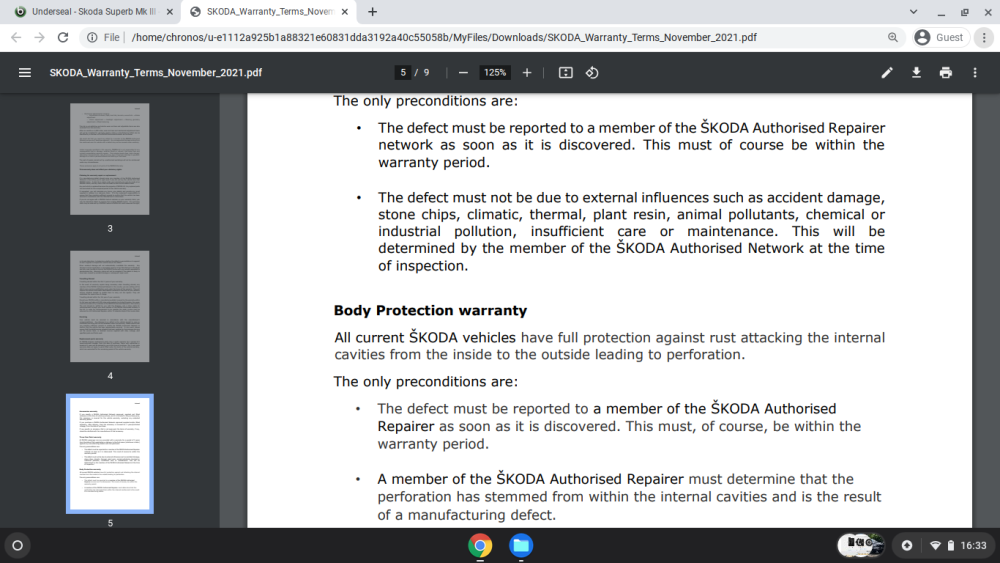Select the 125% zoom level field
Viewport: 1000px width, 563px height.
[x=495, y=73]
